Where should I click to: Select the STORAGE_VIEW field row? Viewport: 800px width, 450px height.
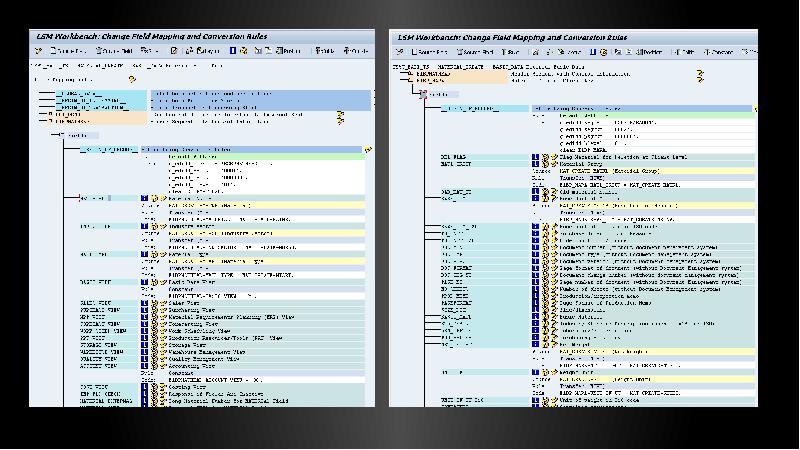click(x=95, y=345)
